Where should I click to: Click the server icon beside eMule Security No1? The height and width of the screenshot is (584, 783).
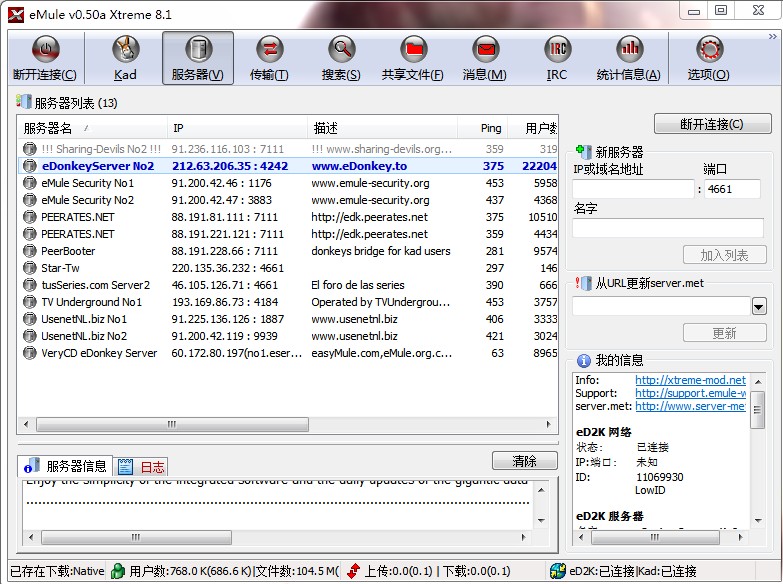pos(30,183)
